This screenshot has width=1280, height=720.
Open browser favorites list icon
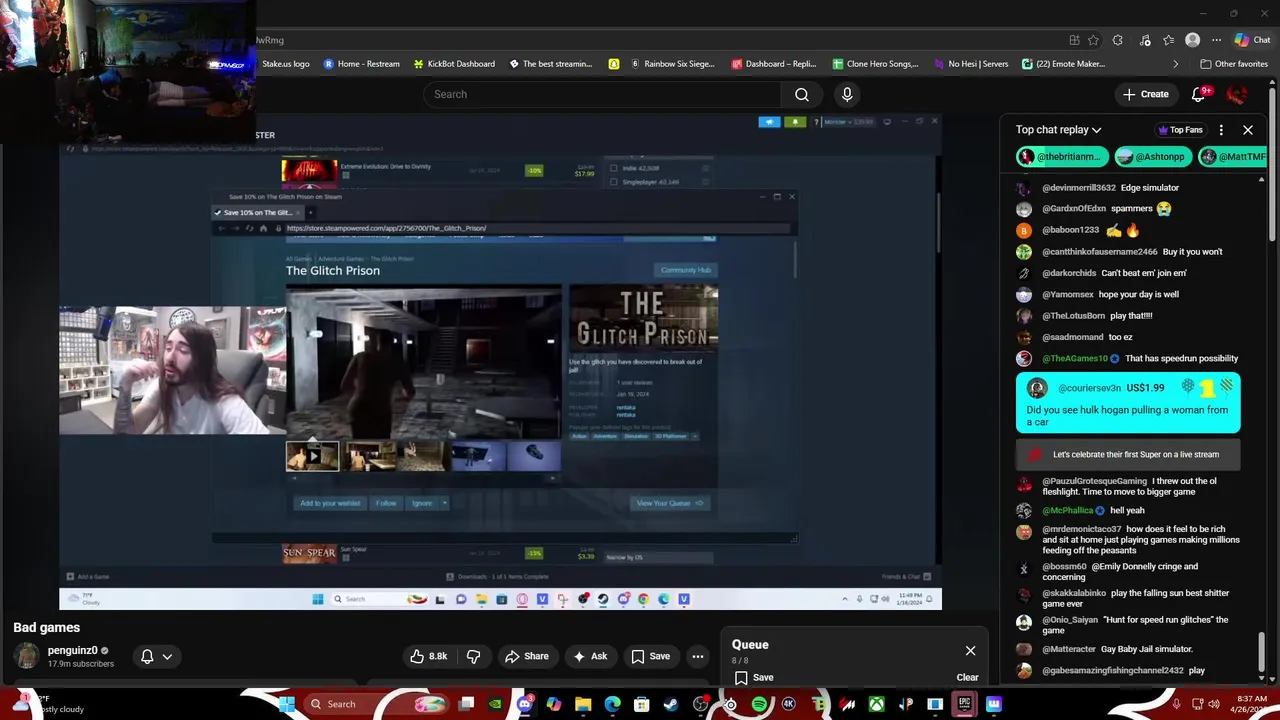click(1168, 40)
